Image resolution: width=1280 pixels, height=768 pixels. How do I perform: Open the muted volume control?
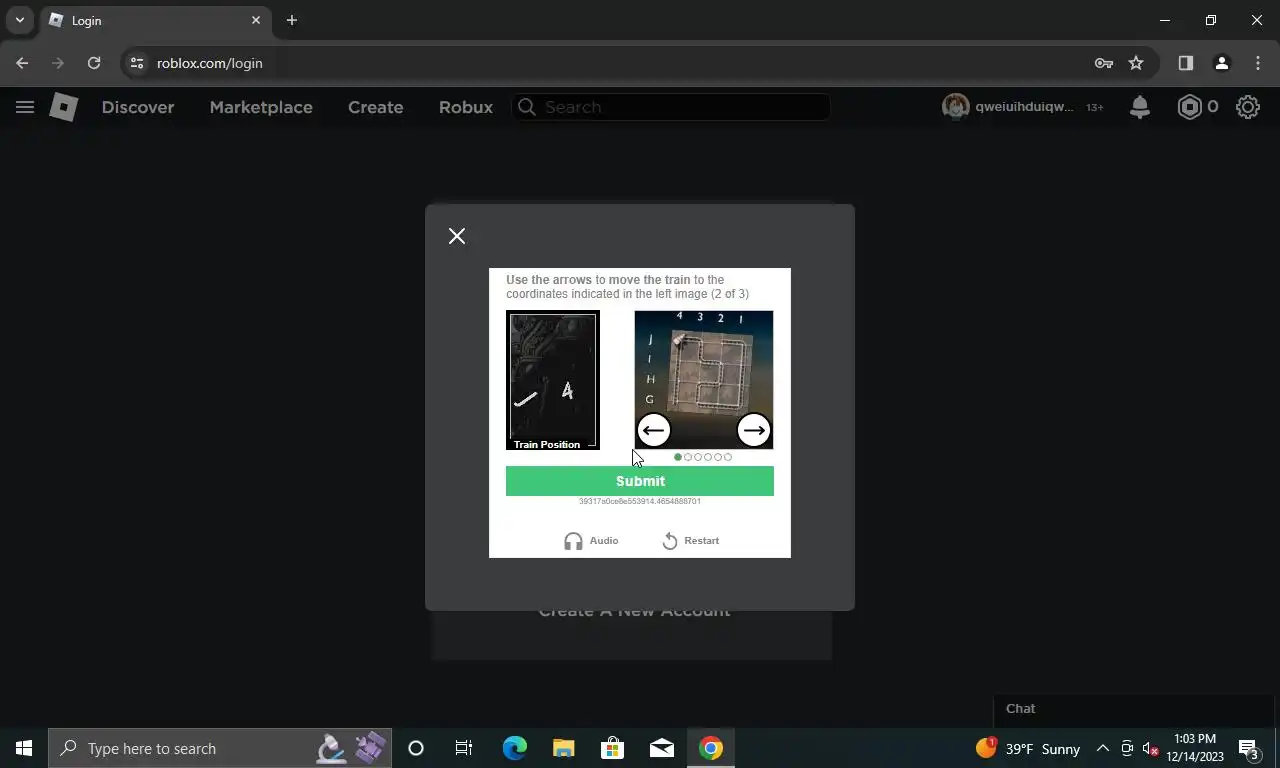tap(1150, 748)
